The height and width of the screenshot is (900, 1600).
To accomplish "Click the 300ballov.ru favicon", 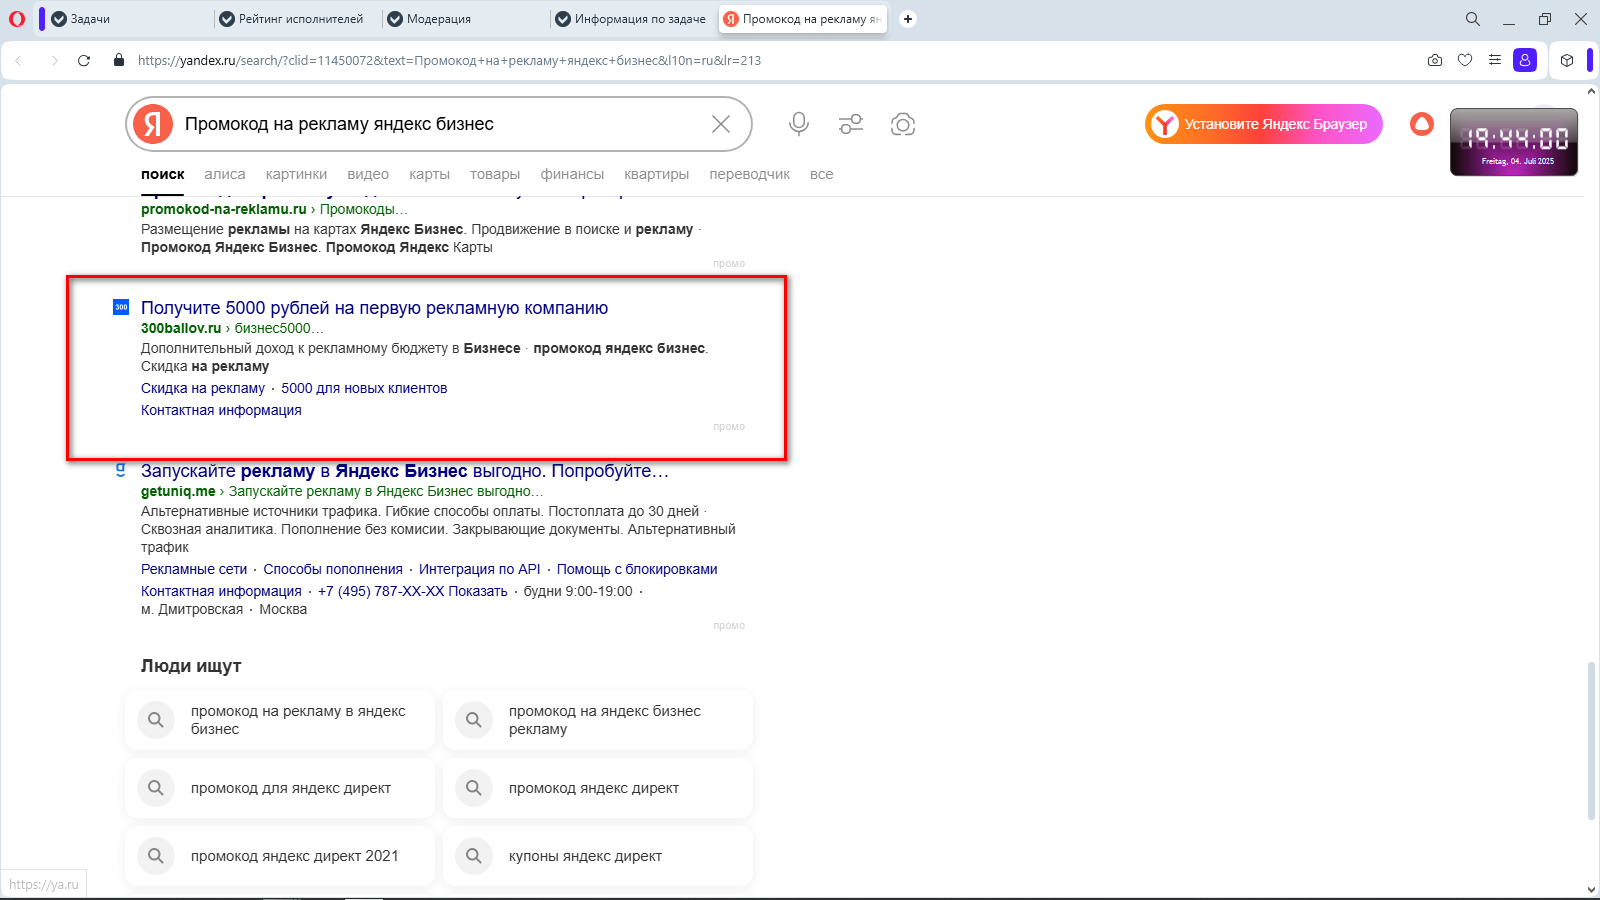I will point(121,307).
